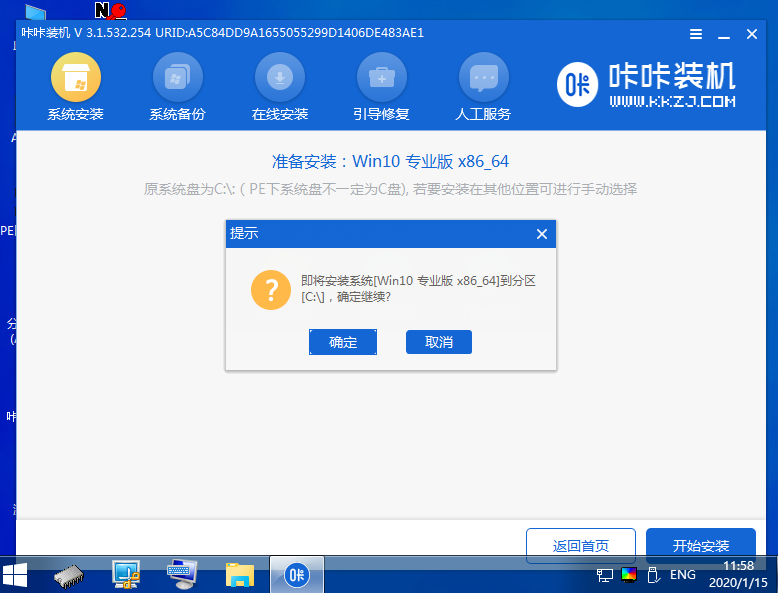Open the memory chip icon in taskbar
The image size is (778, 593).
69,576
